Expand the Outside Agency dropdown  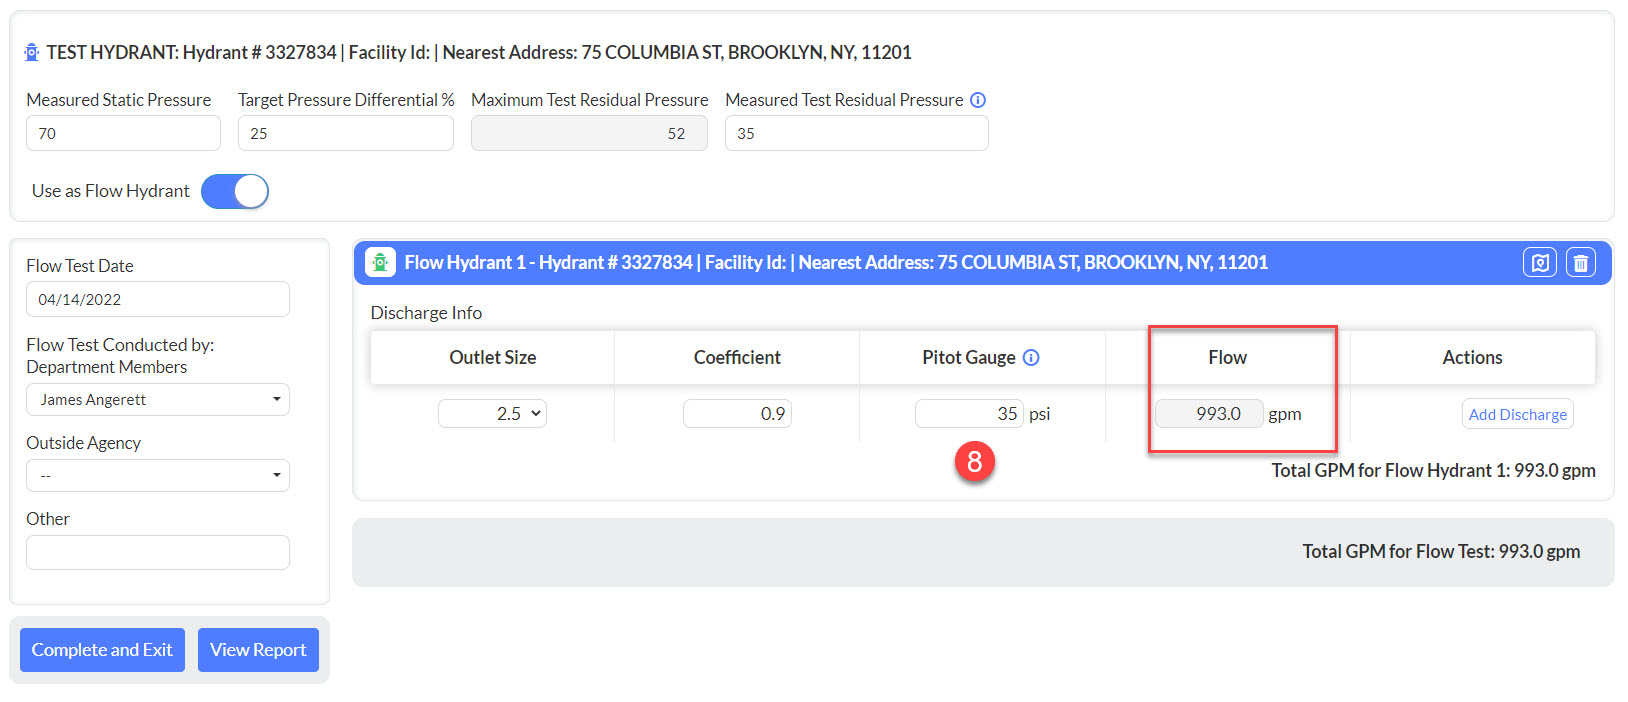[158, 476]
